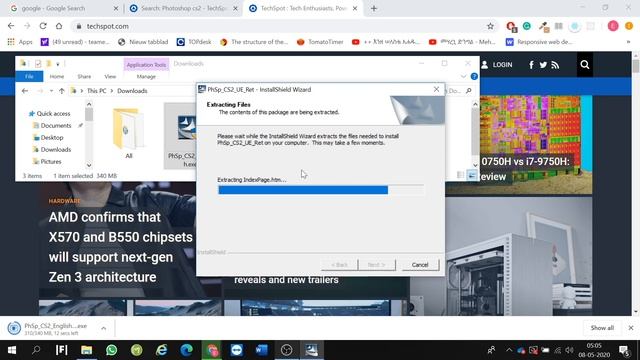
Task: Open download options chevron for PhSp_CS2
Action: (x=104, y=328)
